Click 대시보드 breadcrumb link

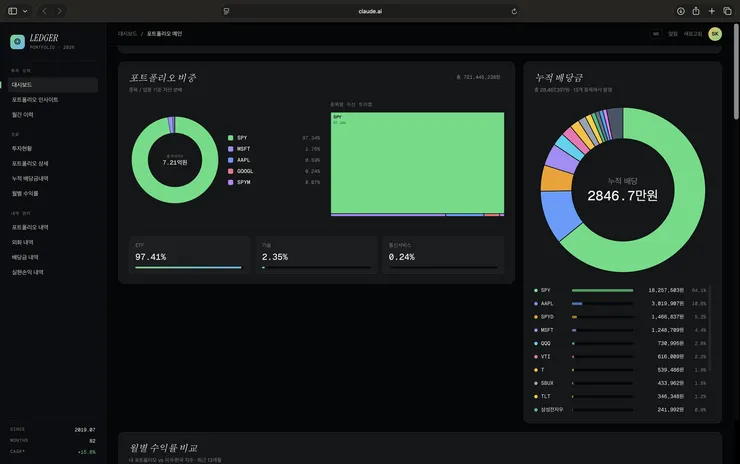pyautogui.click(x=127, y=34)
